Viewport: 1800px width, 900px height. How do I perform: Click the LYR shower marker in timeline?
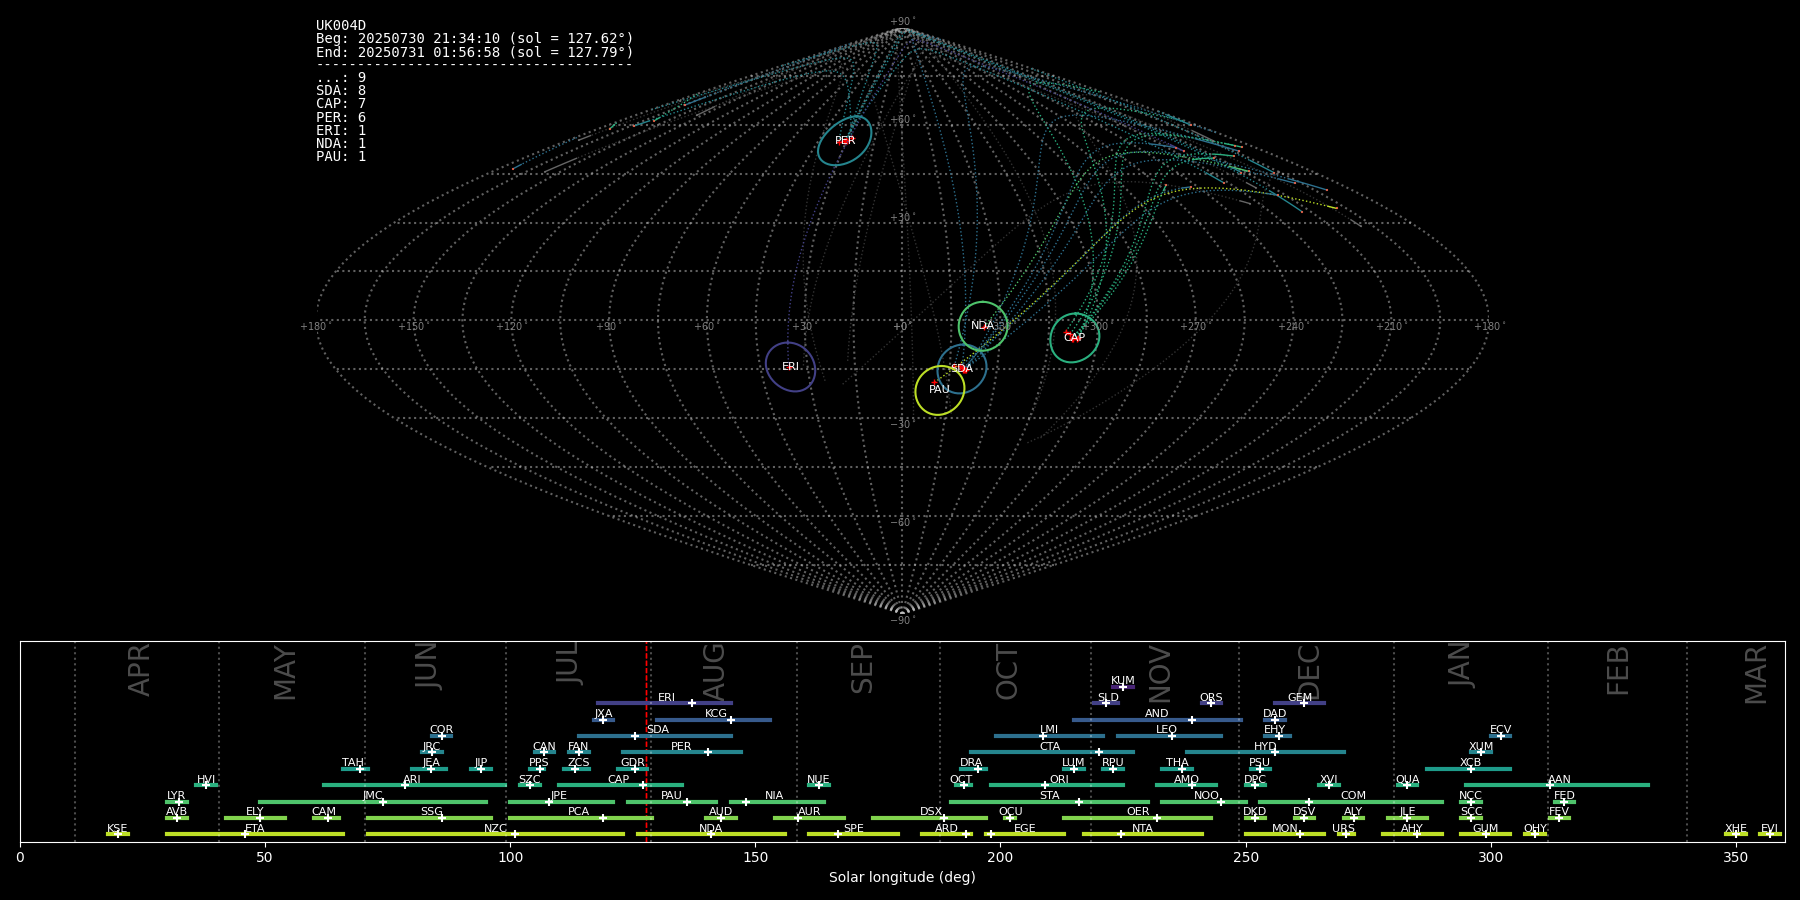pos(179,802)
